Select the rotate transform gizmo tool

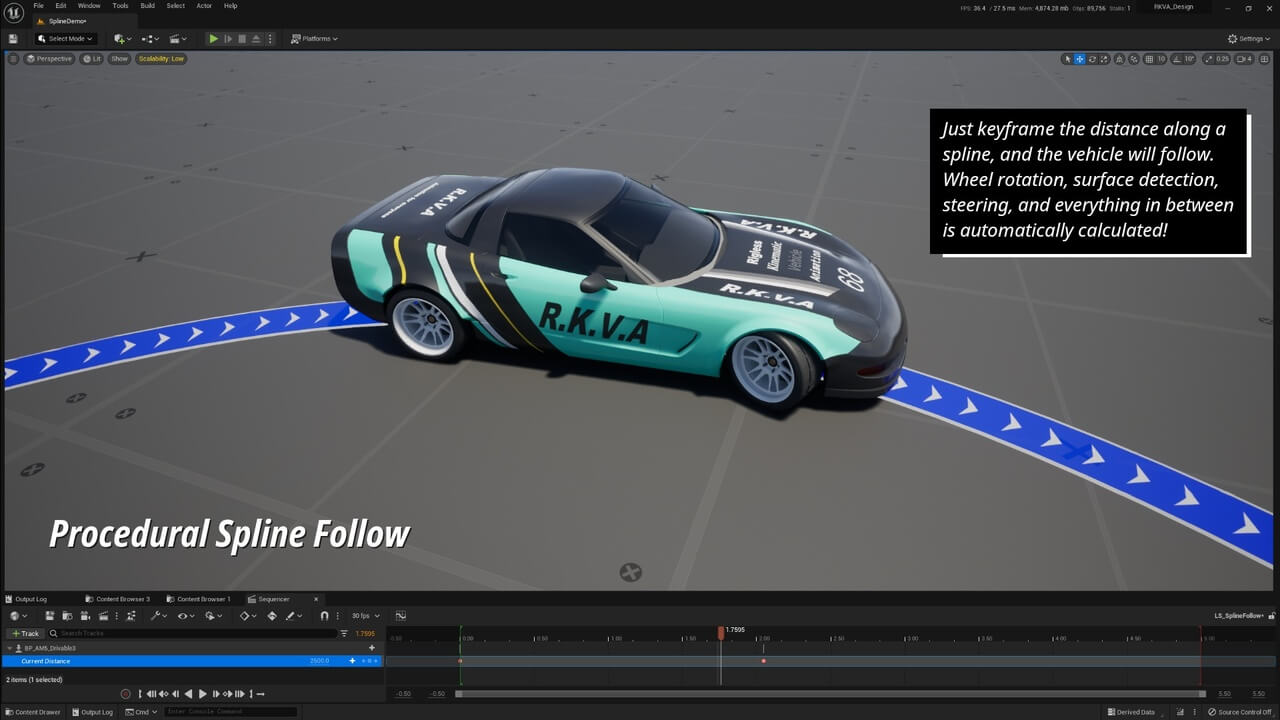click(1092, 59)
